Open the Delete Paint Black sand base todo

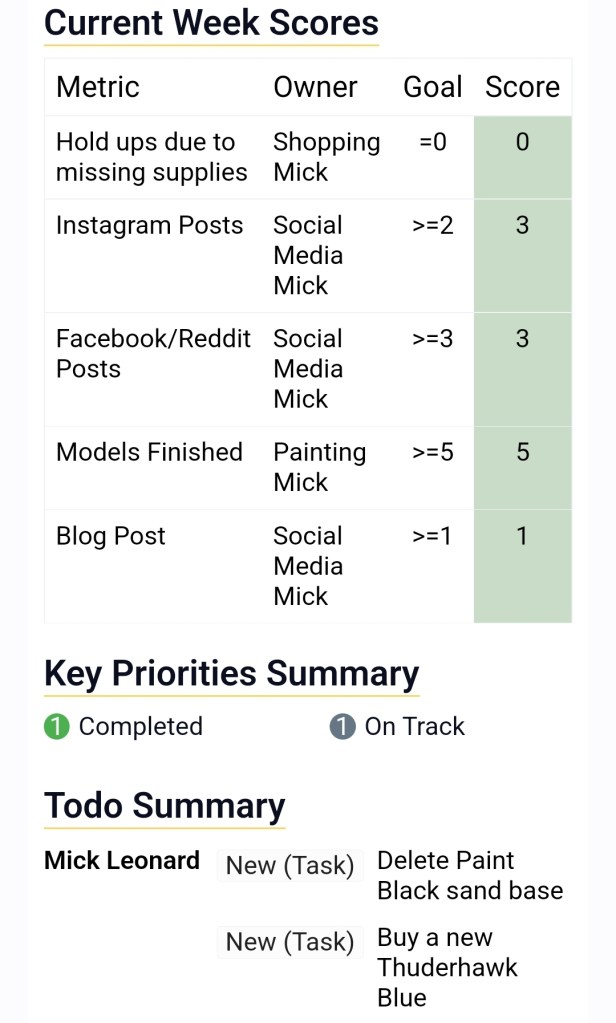pyautogui.click(x=469, y=875)
